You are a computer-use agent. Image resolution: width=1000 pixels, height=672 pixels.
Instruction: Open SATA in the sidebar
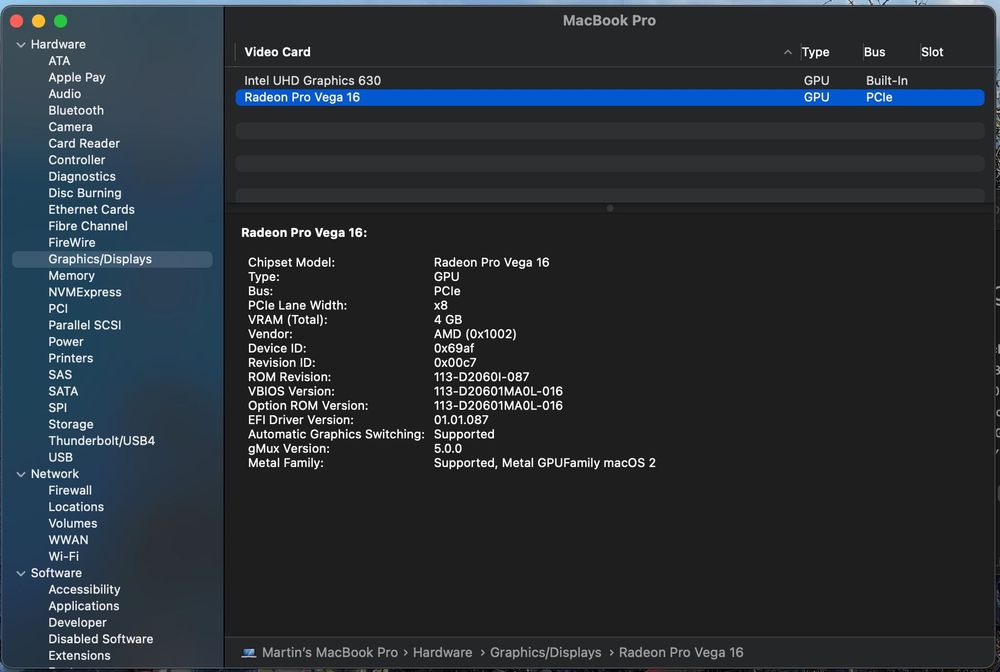click(x=63, y=392)
